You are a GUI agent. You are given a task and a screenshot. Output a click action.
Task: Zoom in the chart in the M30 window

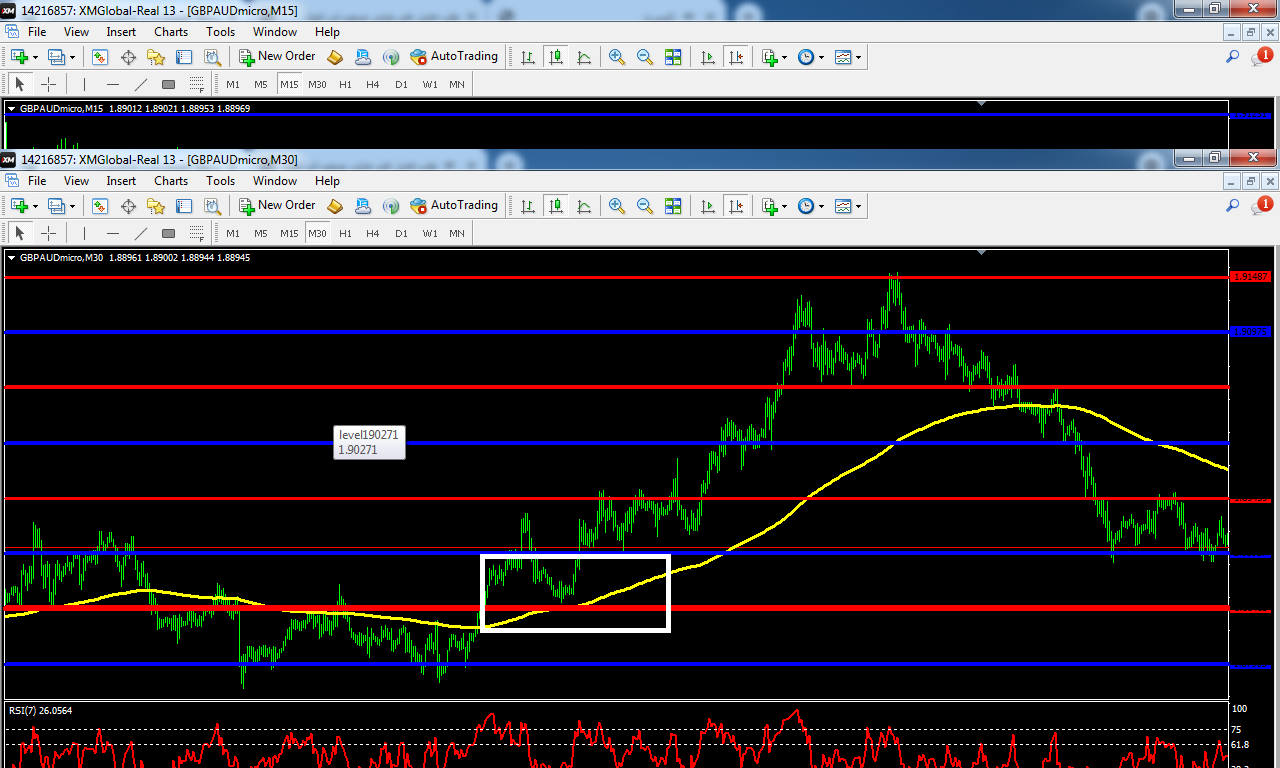point(617,206)
